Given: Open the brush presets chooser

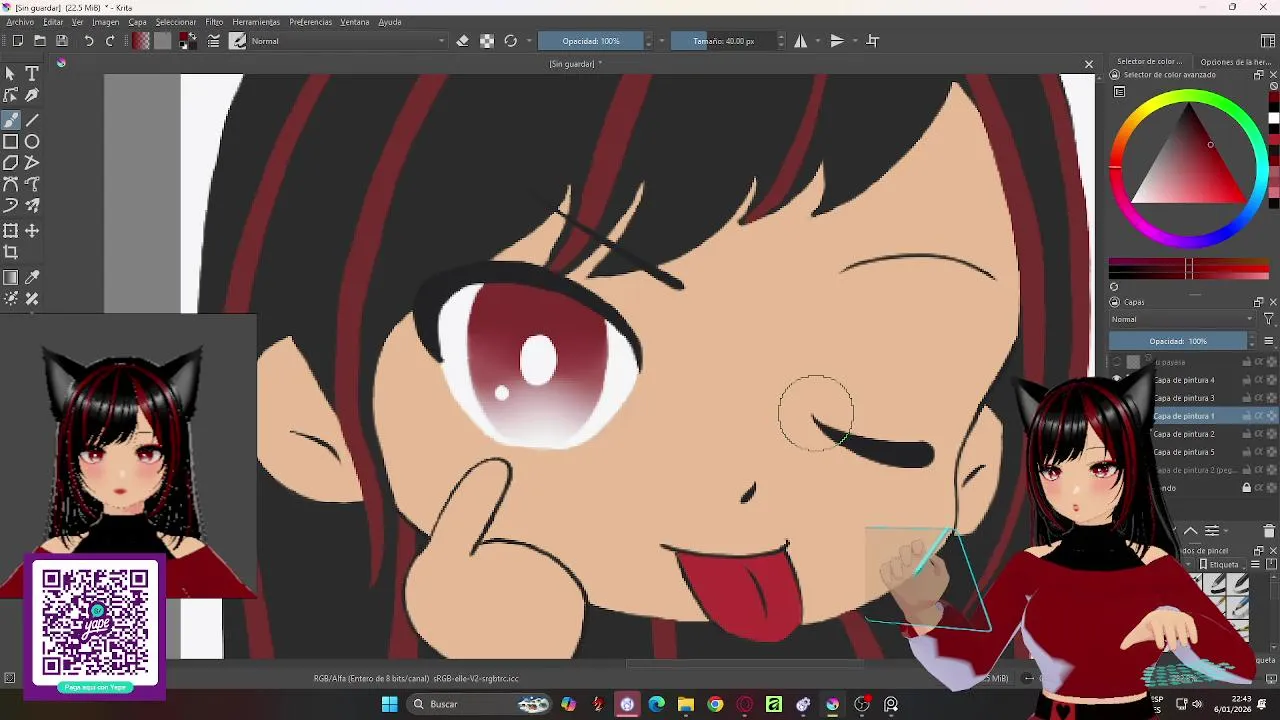Looking at the screenshot, I should click(x=238, y=41).
